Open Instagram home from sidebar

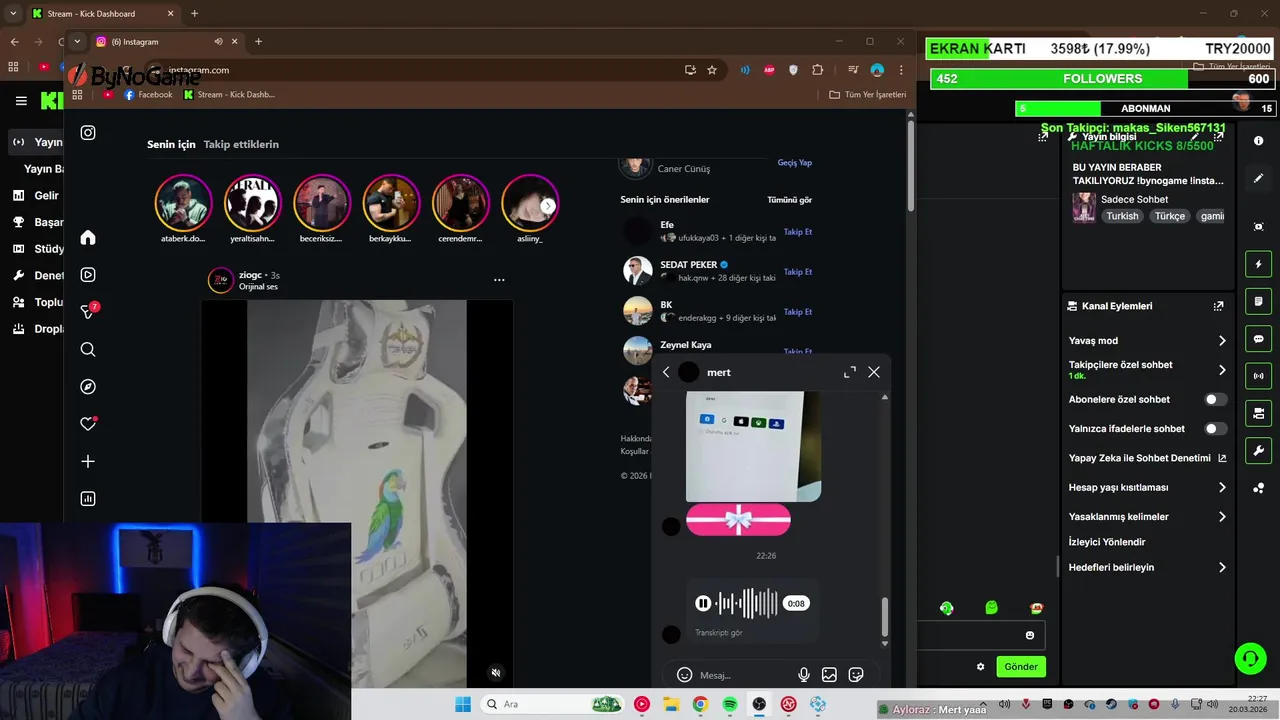(88, 237)
